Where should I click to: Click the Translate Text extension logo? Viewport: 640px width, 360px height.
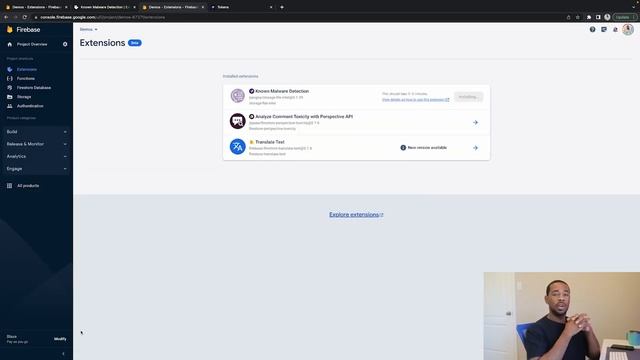(237, 147)
